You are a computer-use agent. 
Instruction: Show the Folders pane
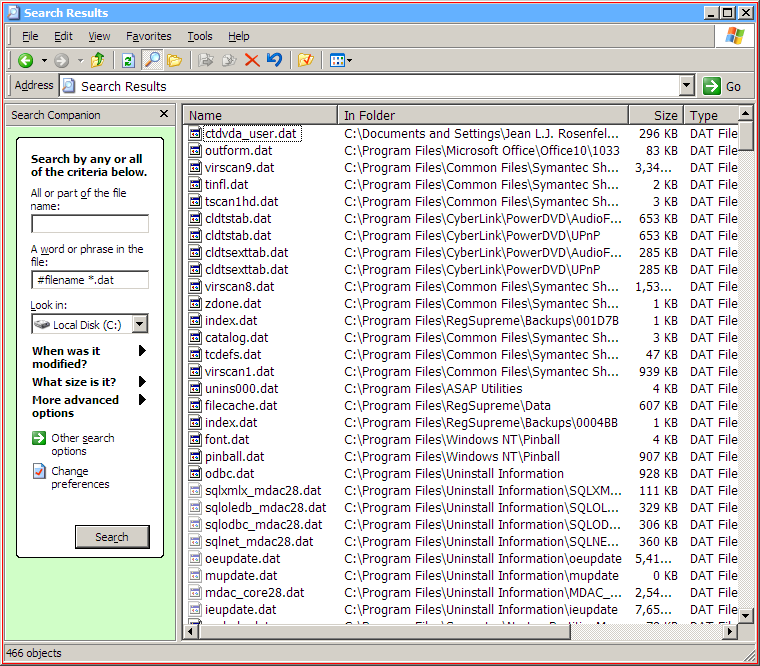click(174, 61)
